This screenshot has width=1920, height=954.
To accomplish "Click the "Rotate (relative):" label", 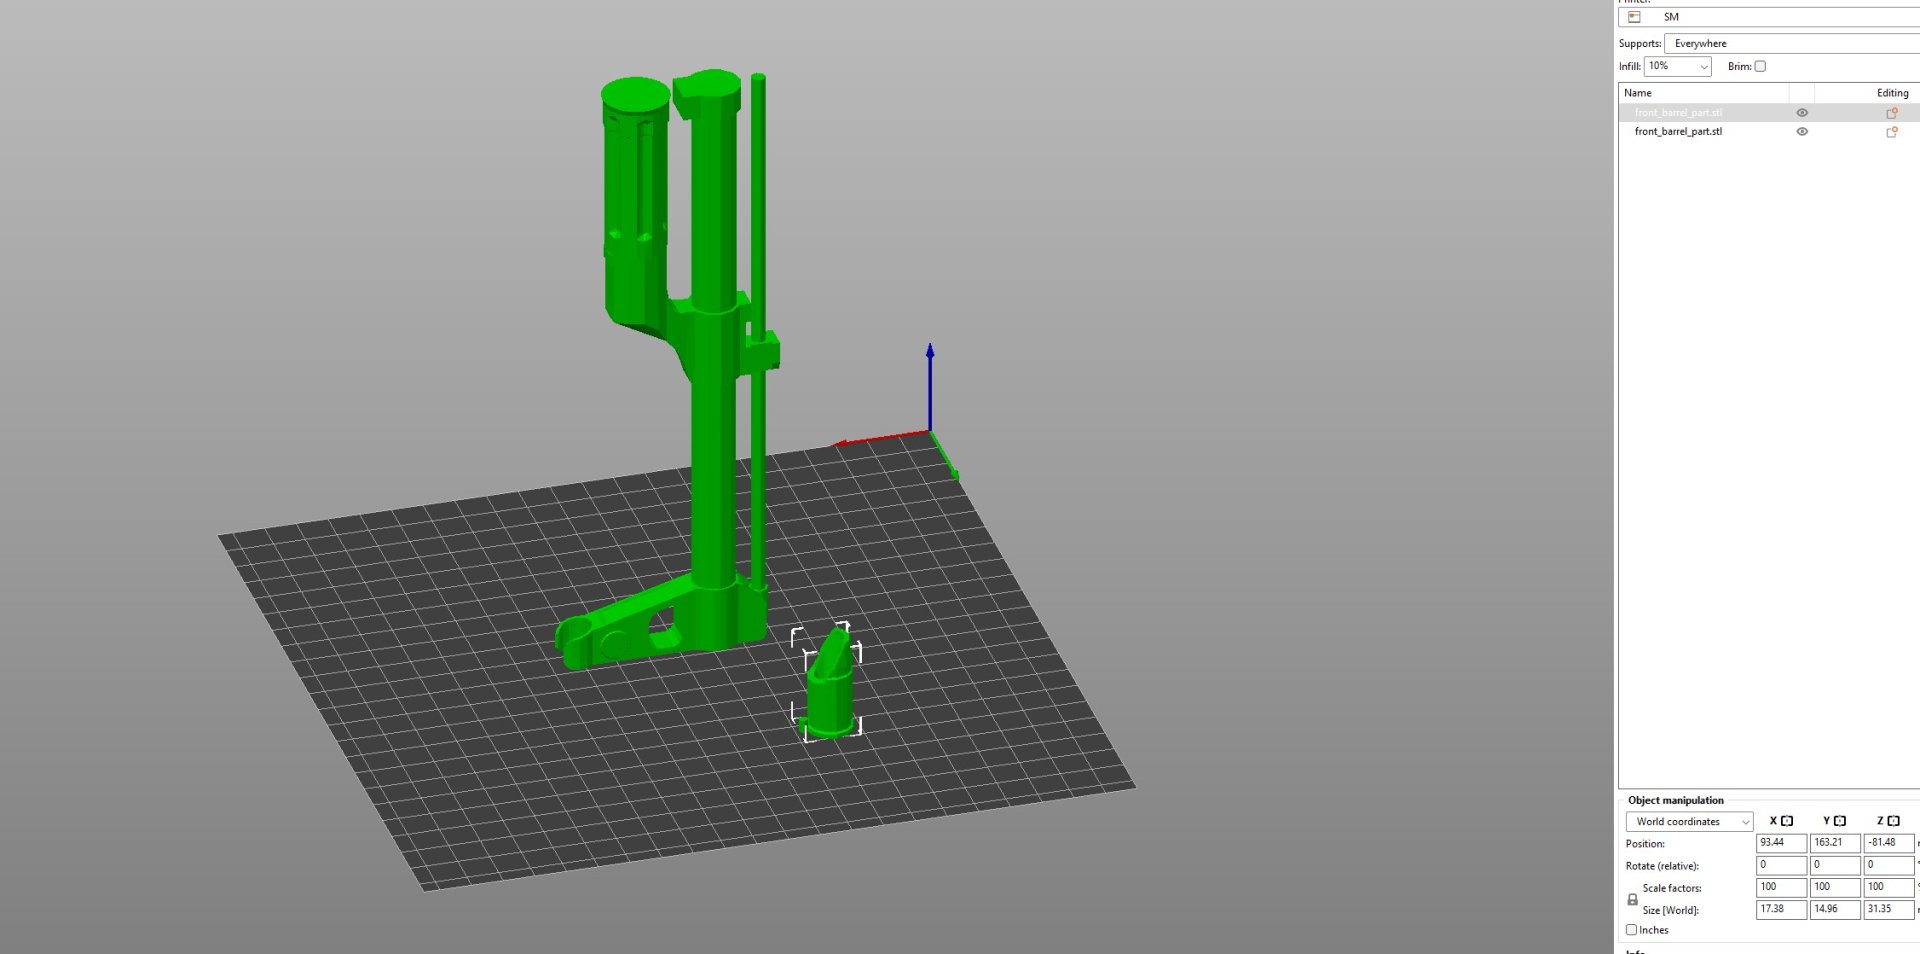I will click(1662, 866).
